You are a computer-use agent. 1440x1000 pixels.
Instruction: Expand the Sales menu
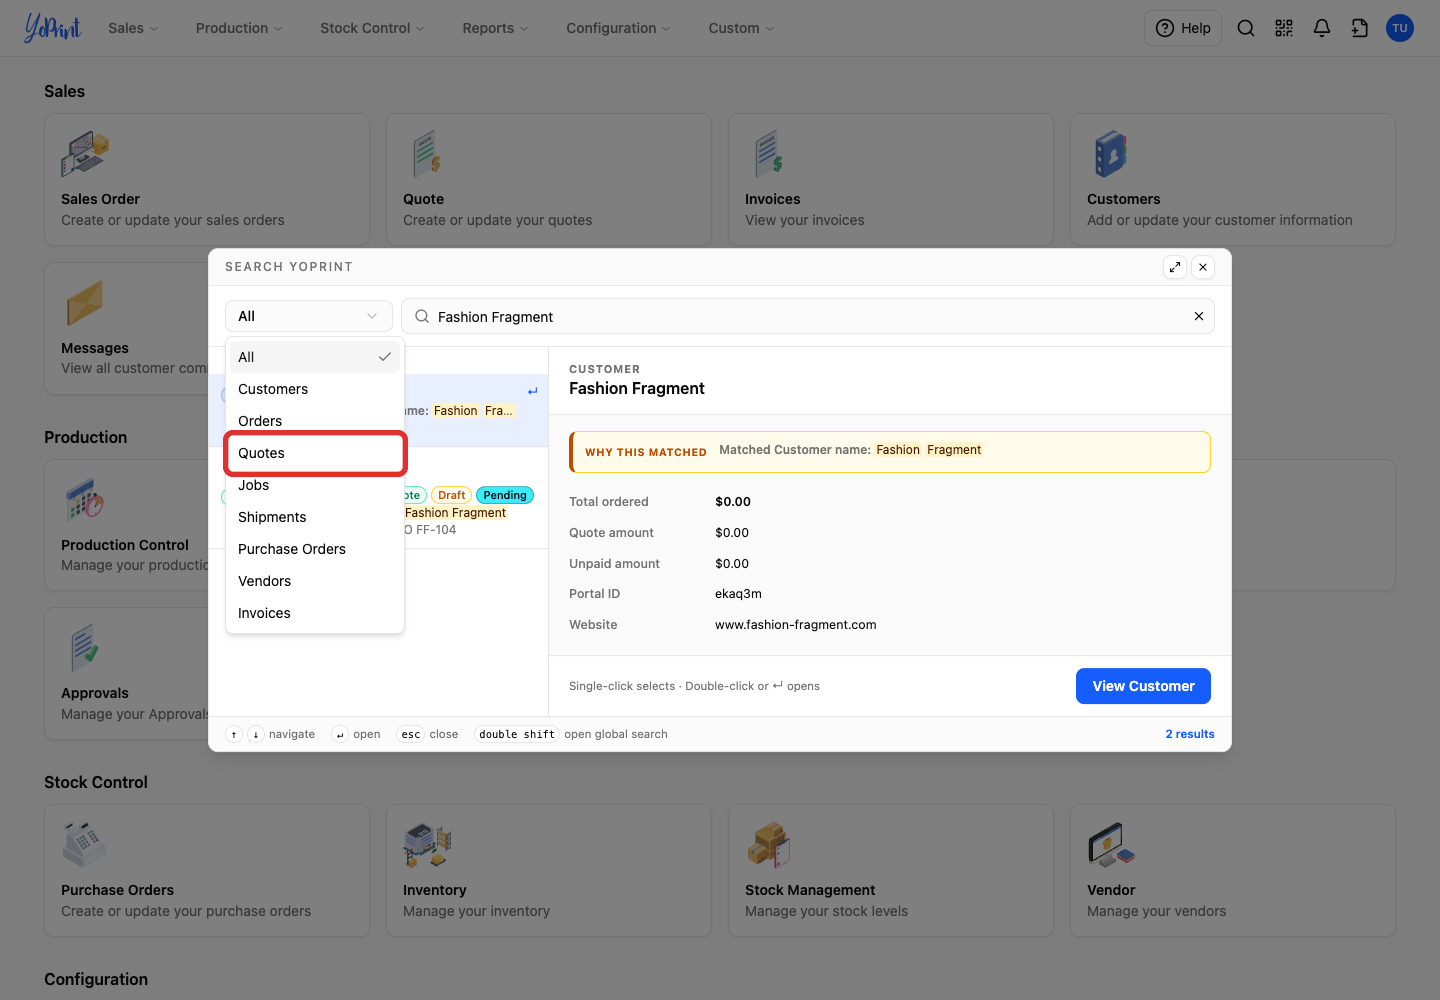[x=133, y=28]
